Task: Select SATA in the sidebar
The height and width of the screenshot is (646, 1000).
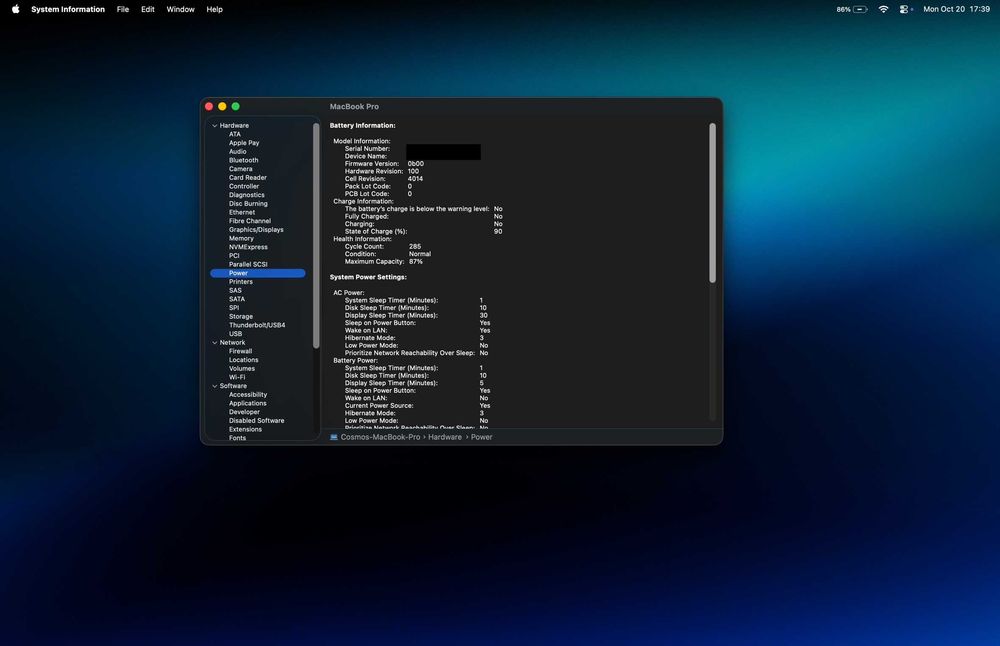Action: (237, 299)
